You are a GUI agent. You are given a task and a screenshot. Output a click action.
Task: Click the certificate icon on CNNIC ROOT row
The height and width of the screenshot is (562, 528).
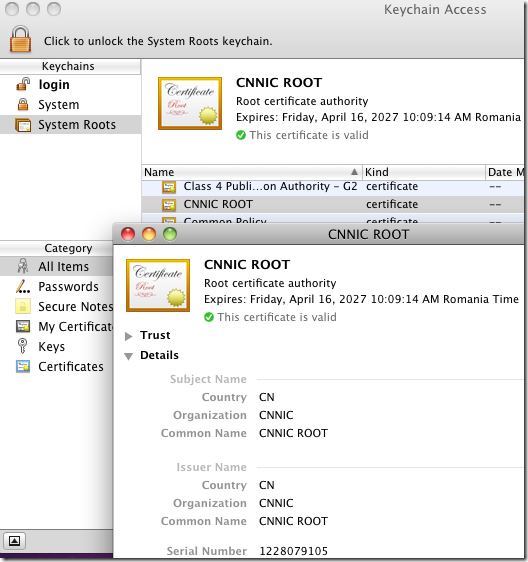click(x=168, y=205)
